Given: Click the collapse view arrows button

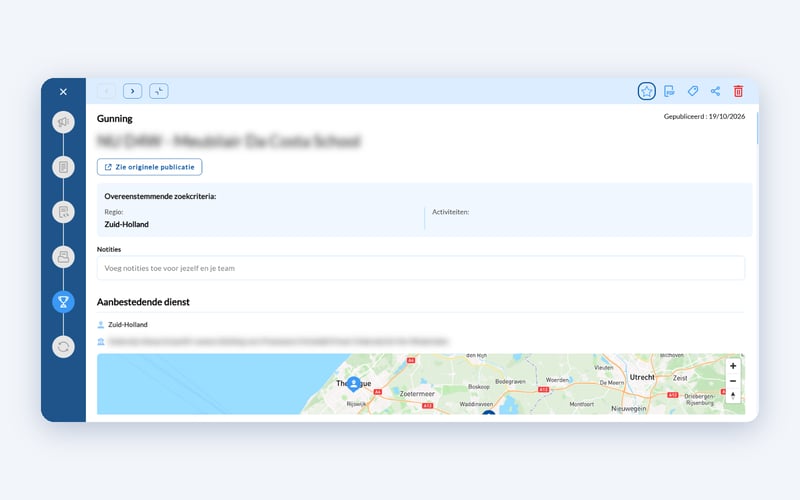Looking at the screenshot, I should (159, 91).
